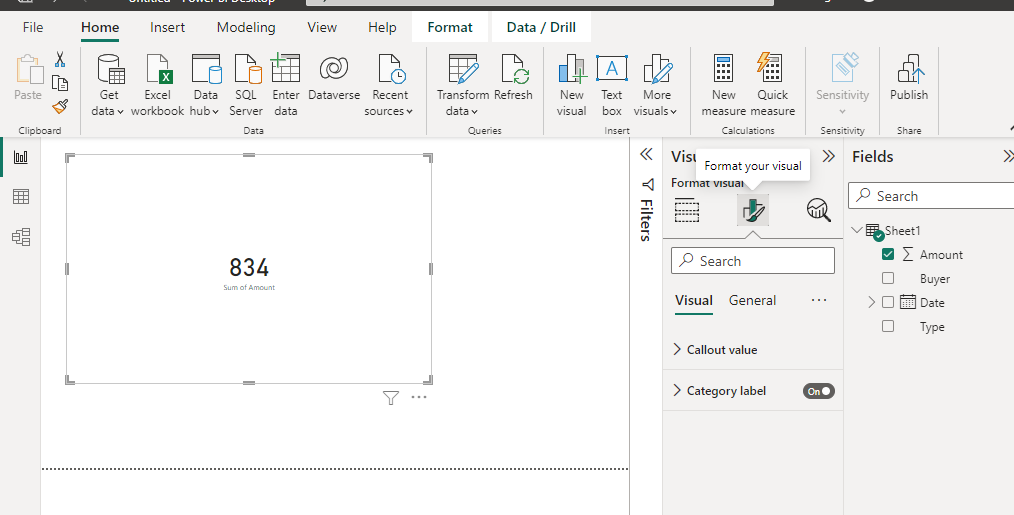Switch to Report view in left sidebar
The width and height of the screenshot is (1014, 515).
pos(21,157)
